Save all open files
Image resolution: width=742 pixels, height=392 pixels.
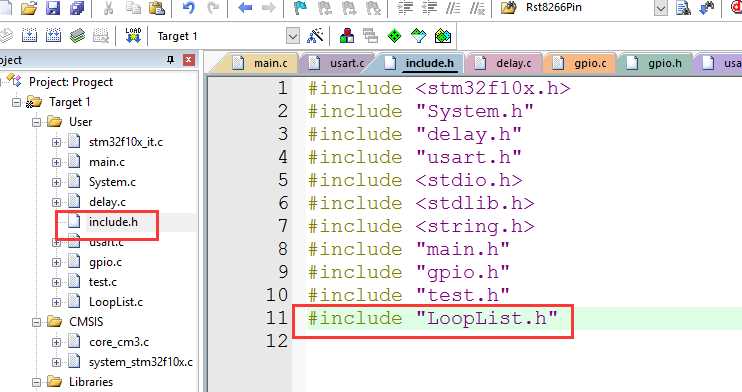coord(76,8)
